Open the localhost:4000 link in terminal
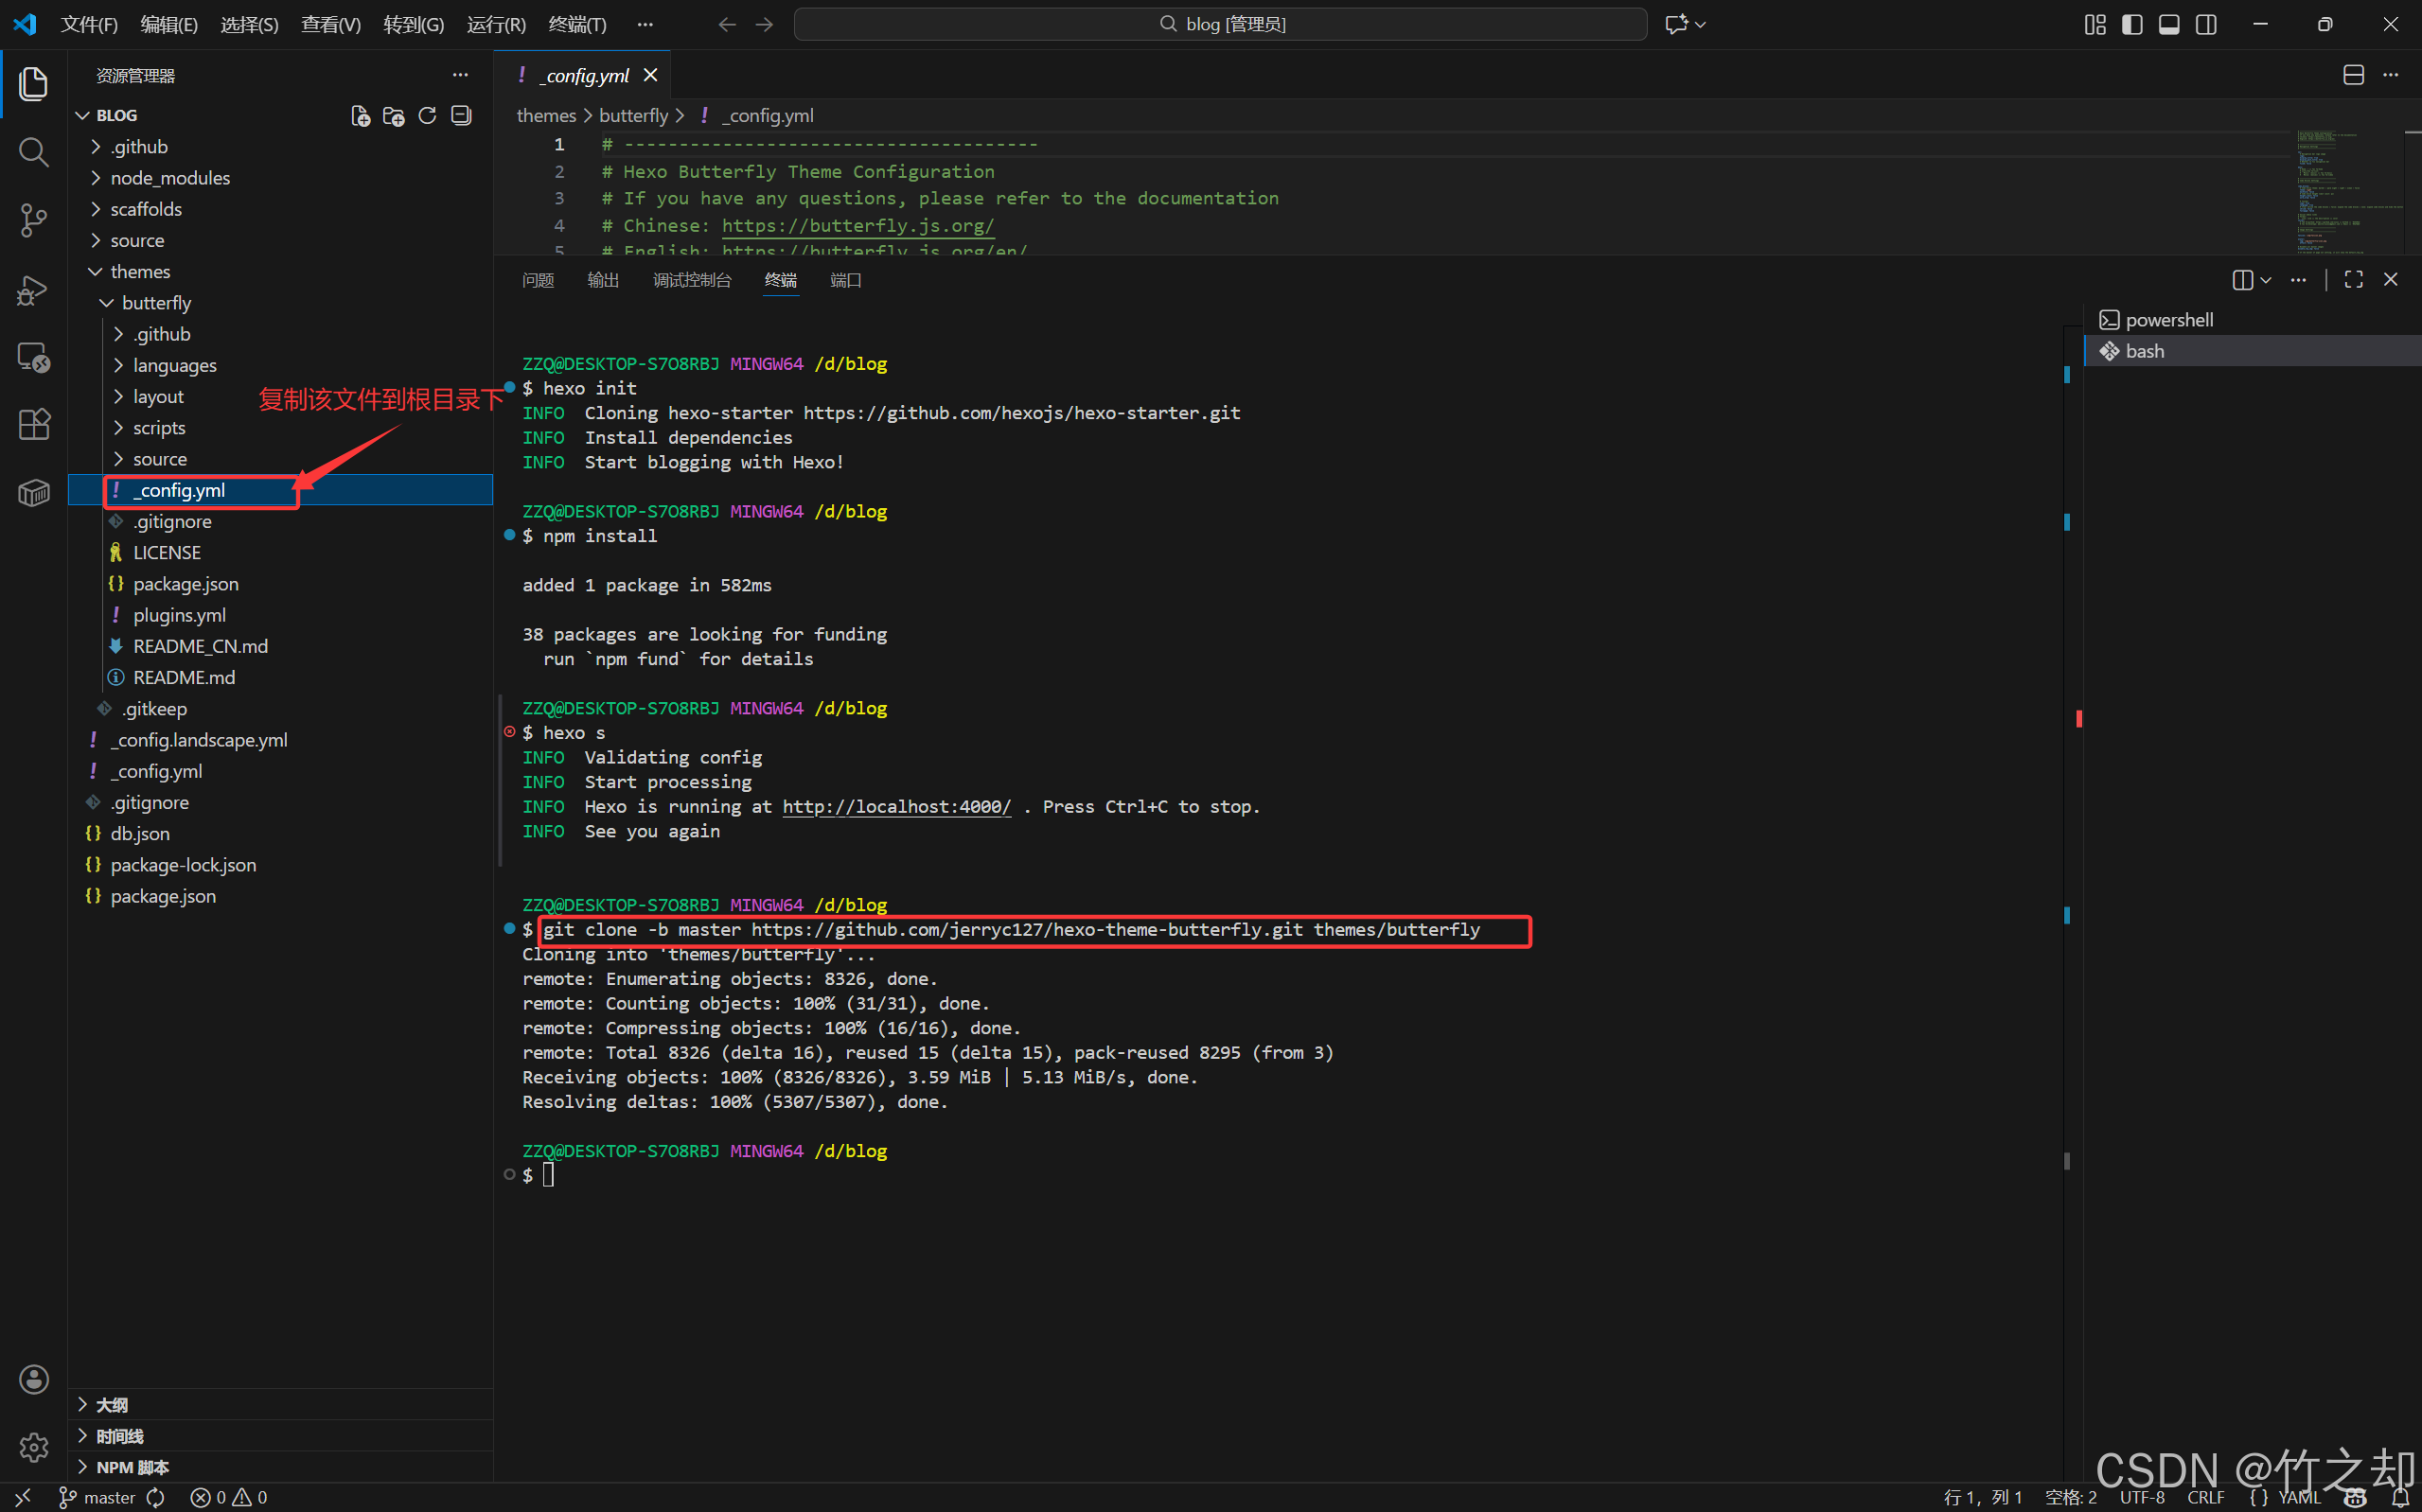2422x1512 pixels. [x=896, y=807]
